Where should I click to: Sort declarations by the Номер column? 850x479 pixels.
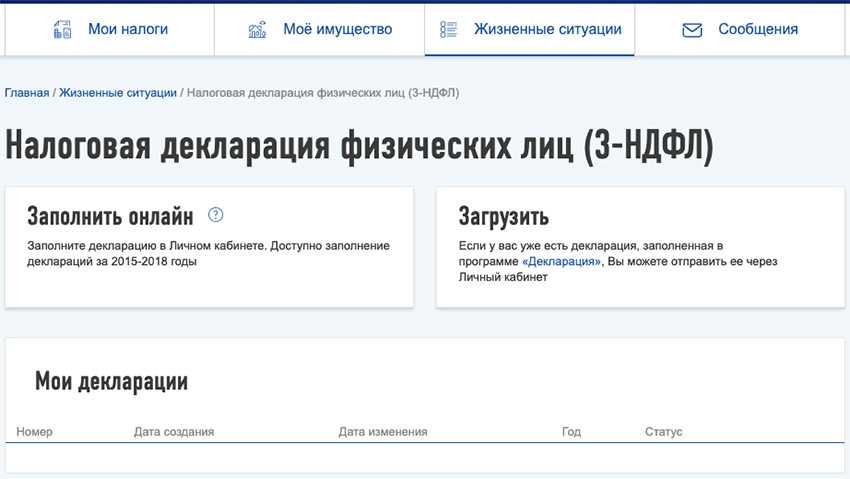pyautogui.click(x=35, y=432)
